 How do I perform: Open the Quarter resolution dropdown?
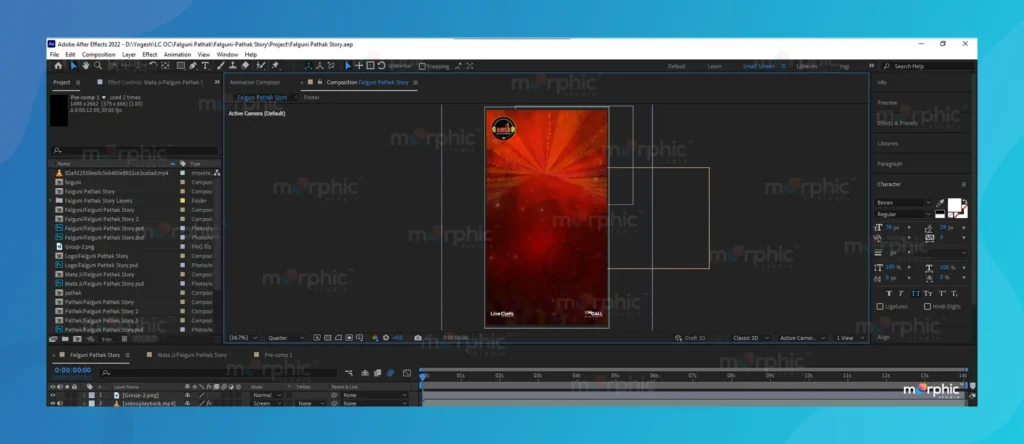(286, 338)
